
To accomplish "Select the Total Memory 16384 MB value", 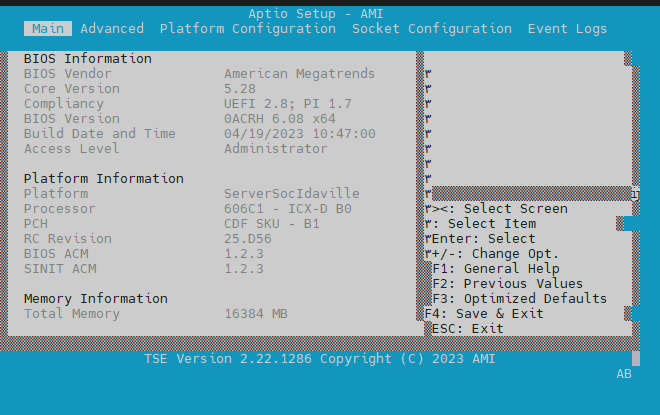I will pyautogui.click(x=255, y=314).
